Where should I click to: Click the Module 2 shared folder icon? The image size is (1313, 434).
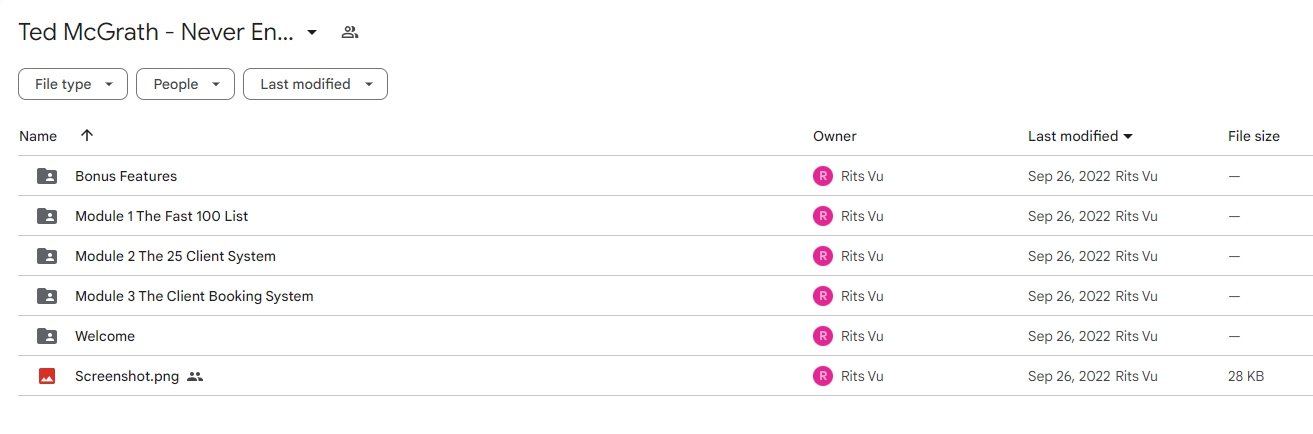coord(47,256)
